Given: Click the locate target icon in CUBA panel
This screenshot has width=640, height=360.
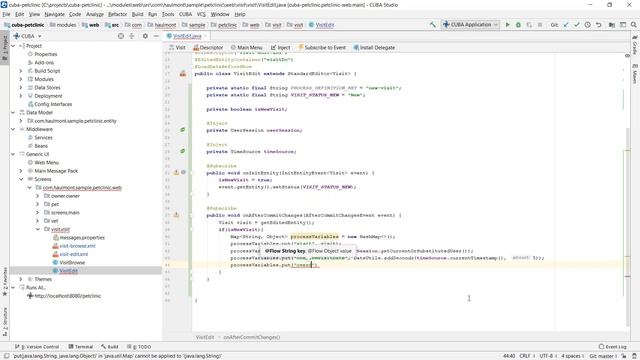Looking at the screenshot, I should (x=121, y=36).
